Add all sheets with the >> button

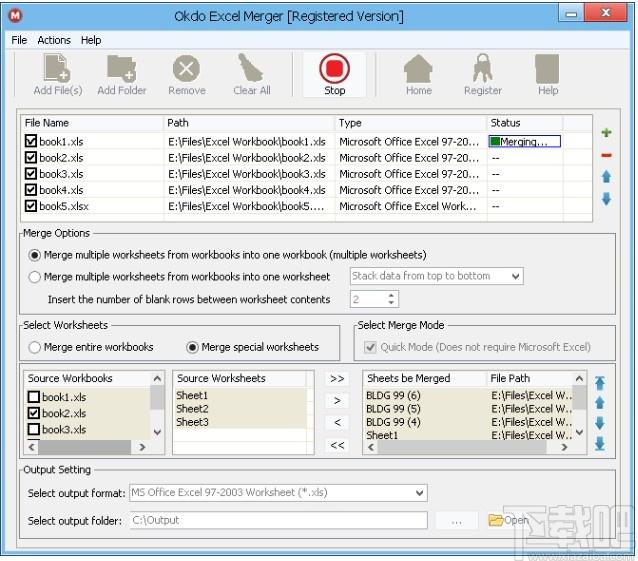pyautogui.click(x=337, y=379)
